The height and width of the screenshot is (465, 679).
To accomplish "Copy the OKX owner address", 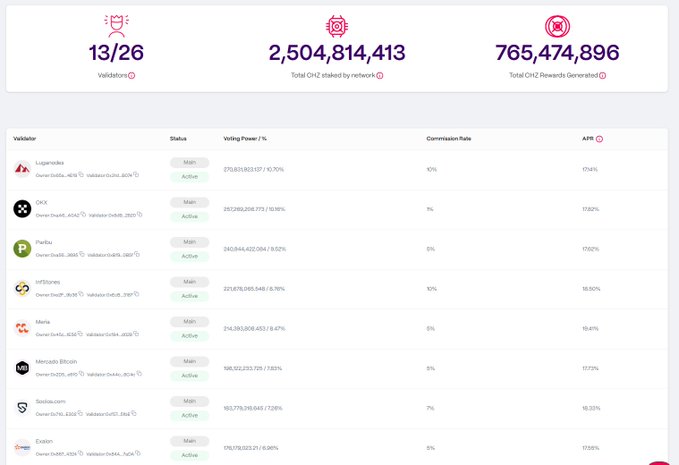I will click(x=82, y=215).
